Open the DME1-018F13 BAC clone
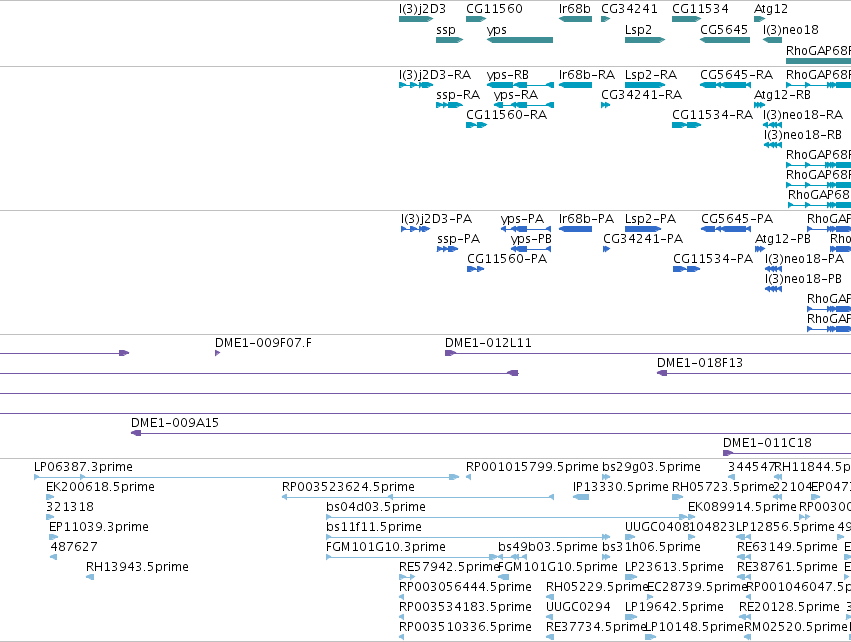 [753, 373]
